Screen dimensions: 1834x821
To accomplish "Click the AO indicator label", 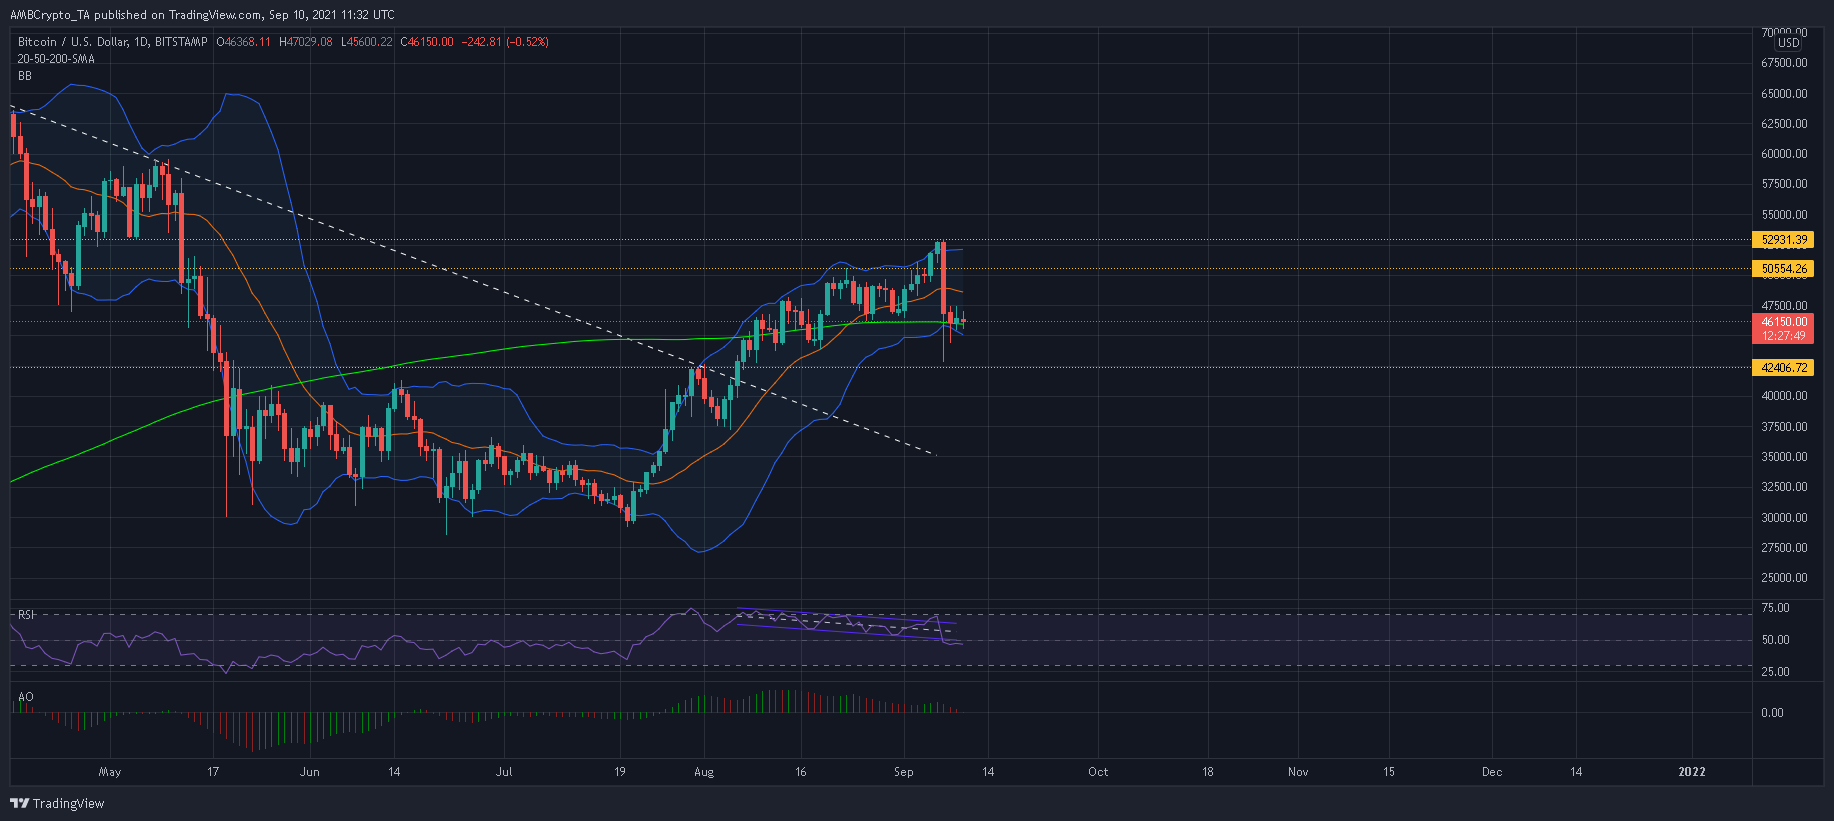I will [26, 697].
